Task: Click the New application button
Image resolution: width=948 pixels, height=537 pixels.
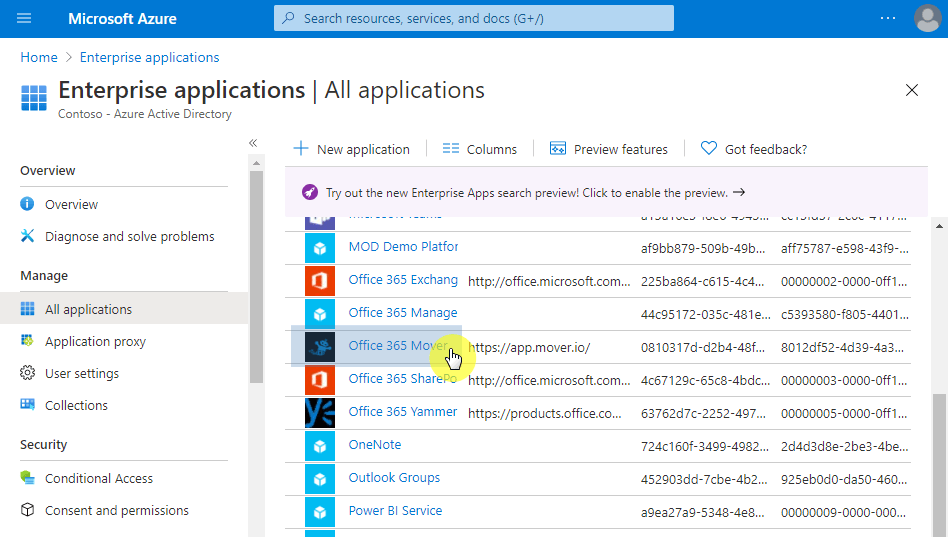Action: 351,149
